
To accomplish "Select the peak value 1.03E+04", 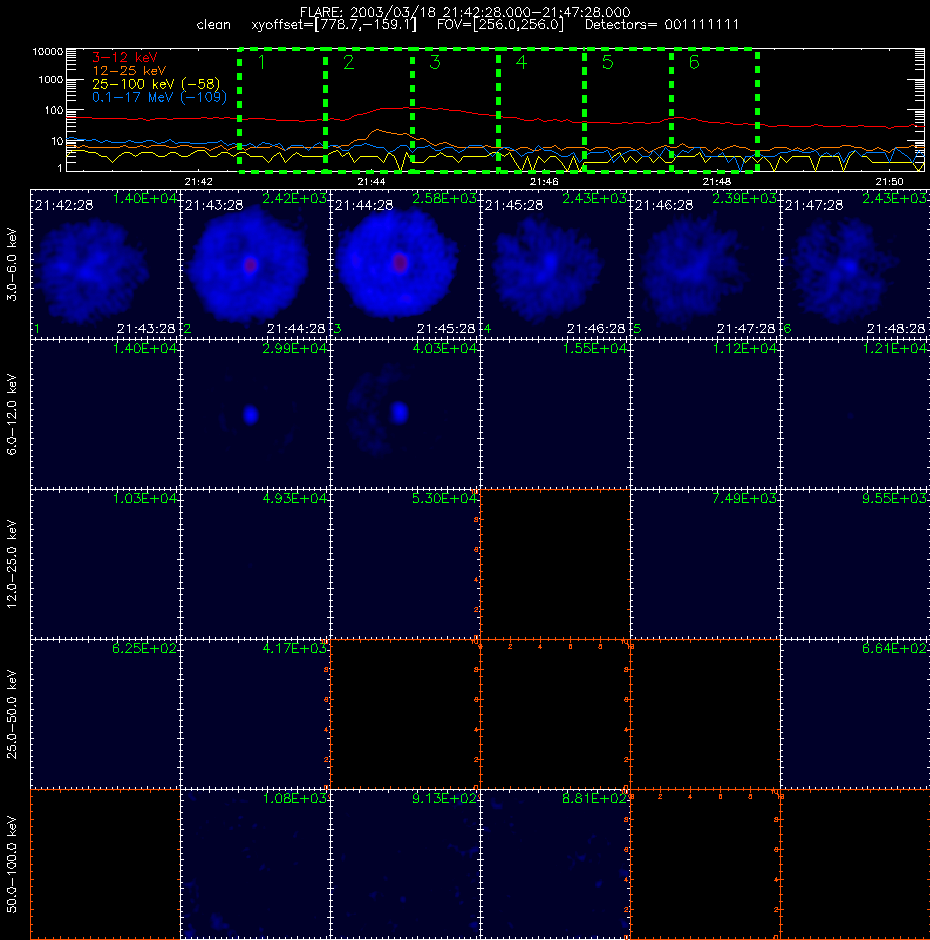I will (145, 498).
